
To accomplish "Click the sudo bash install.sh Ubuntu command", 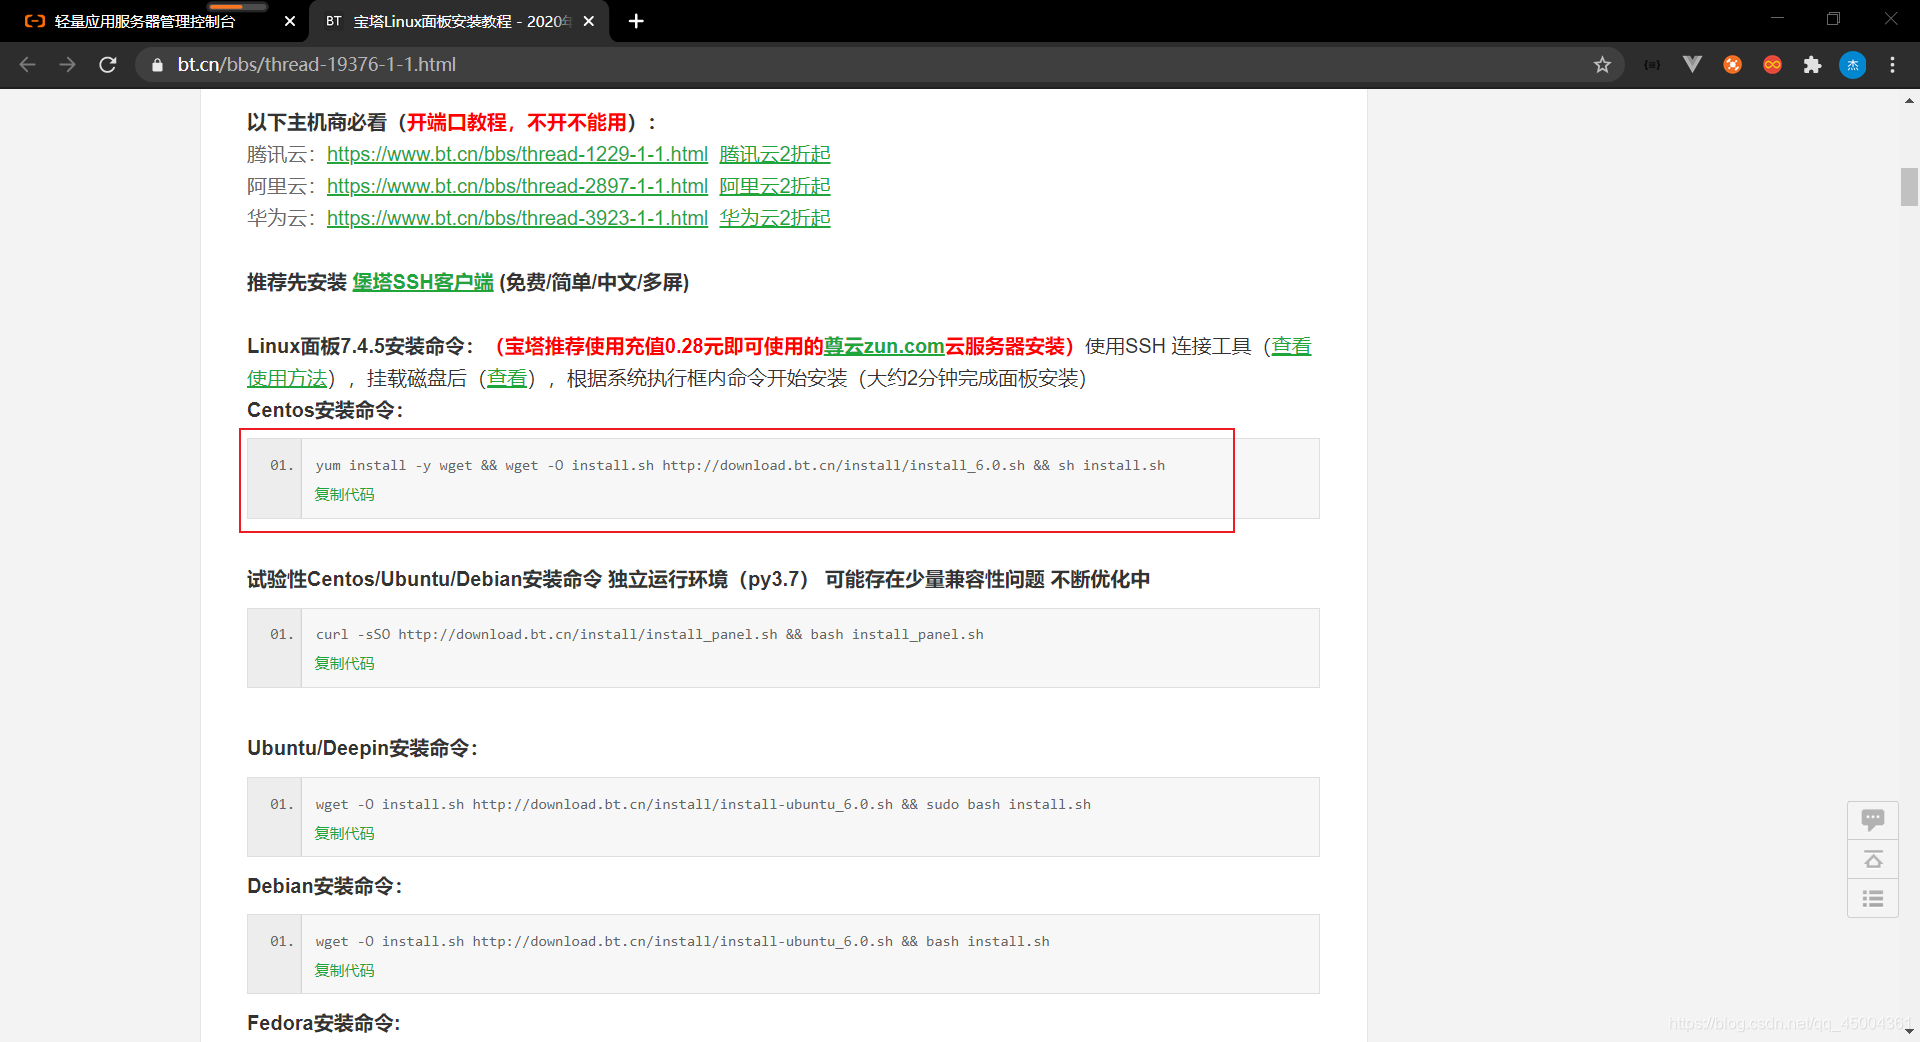I will (x=703, y=804).
